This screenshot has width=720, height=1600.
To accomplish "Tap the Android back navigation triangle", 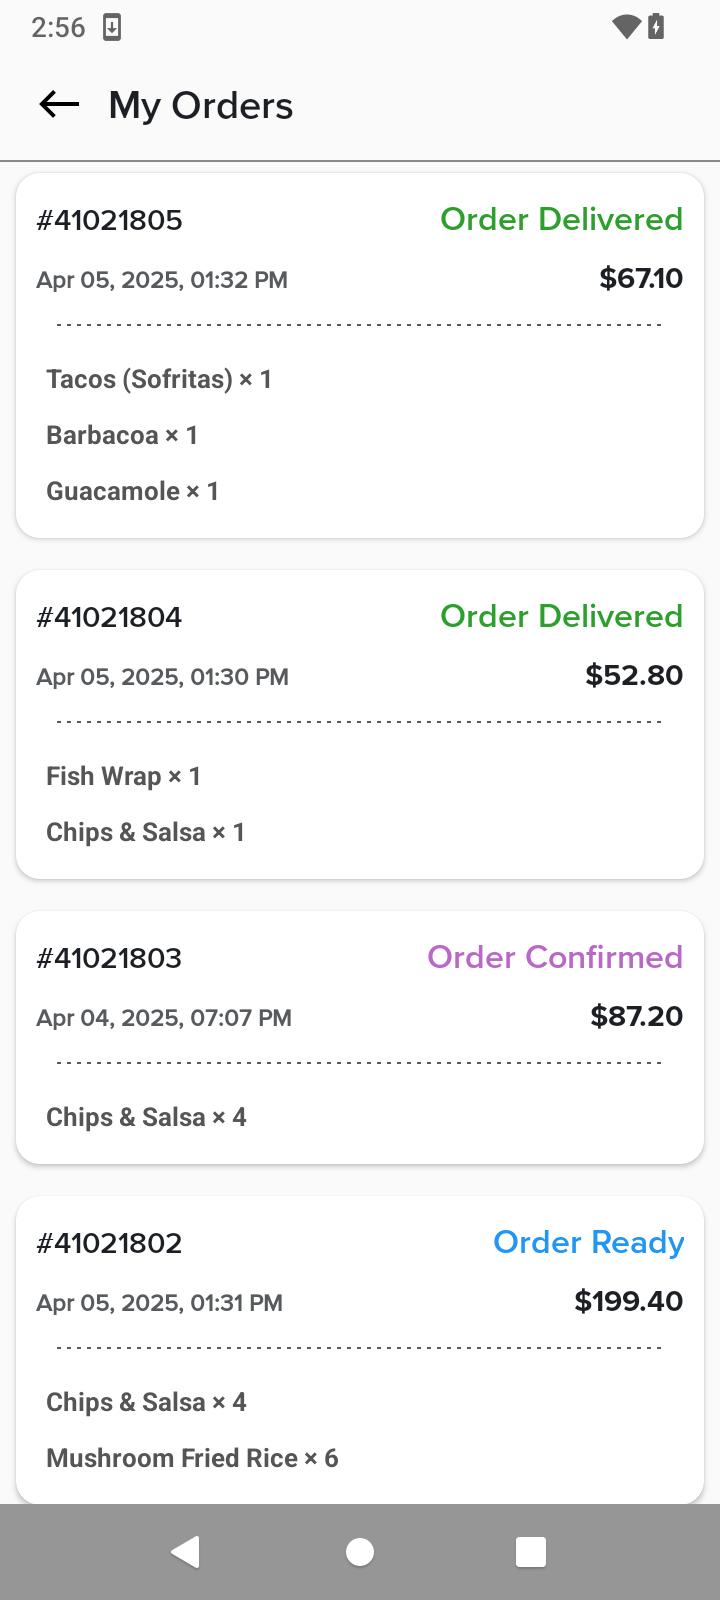I will click(x=185, y=1552).
